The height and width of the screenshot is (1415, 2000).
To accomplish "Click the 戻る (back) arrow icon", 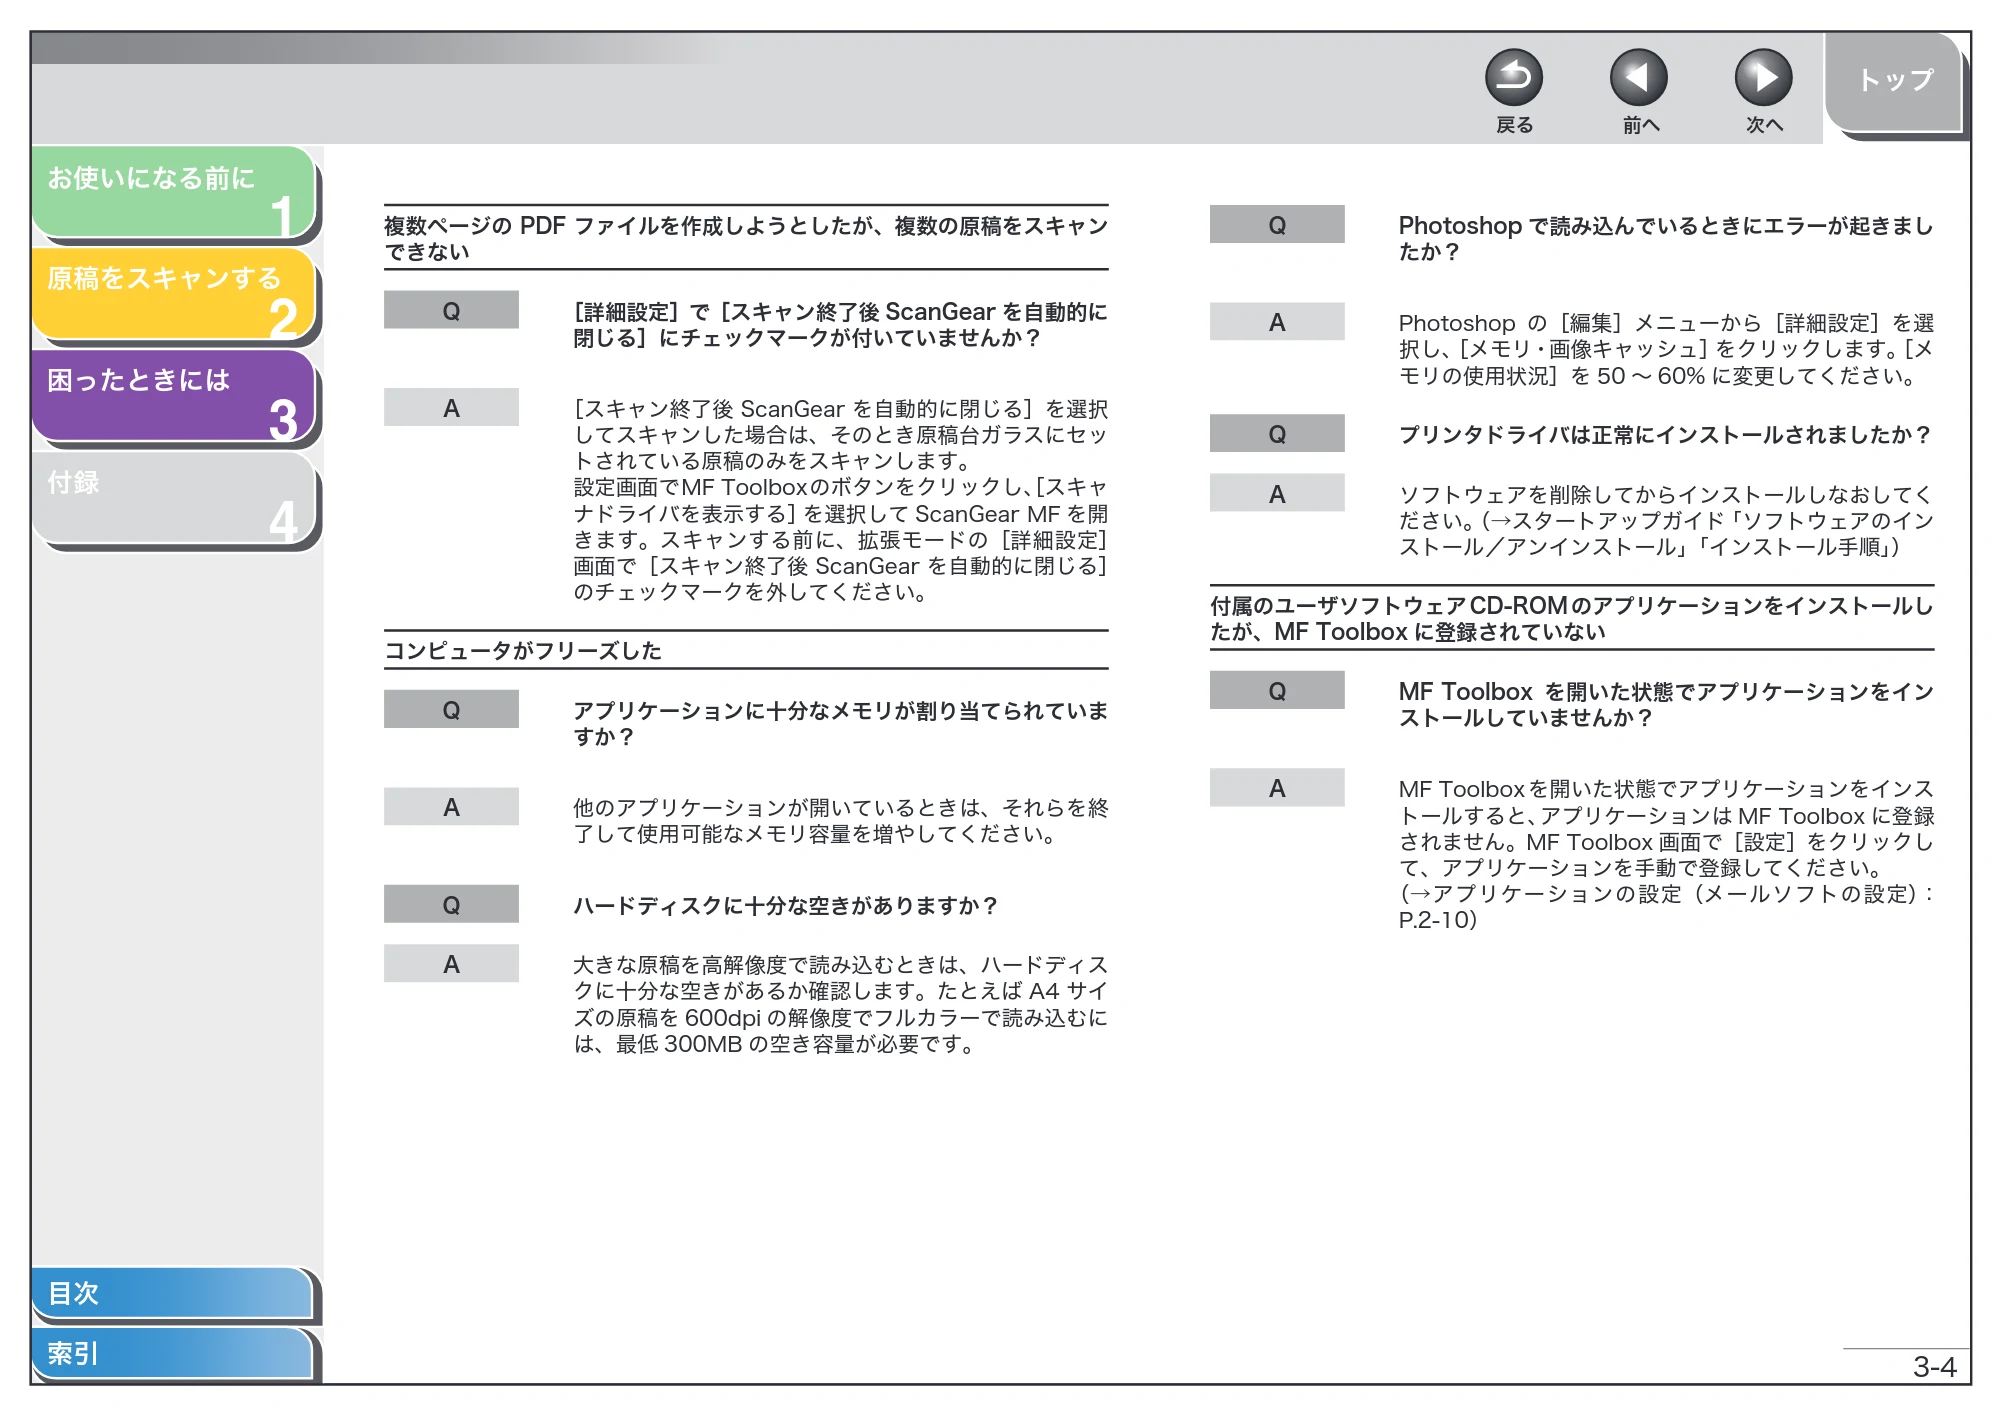I will click(x=1513, y=78).
